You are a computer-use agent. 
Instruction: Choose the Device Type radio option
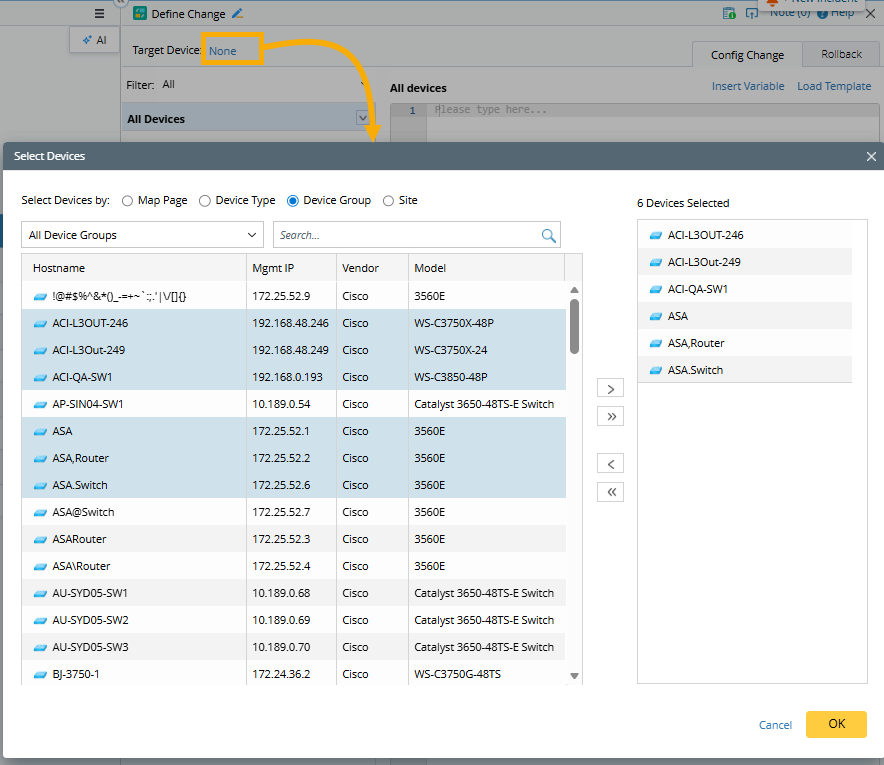tap(205, 201)
